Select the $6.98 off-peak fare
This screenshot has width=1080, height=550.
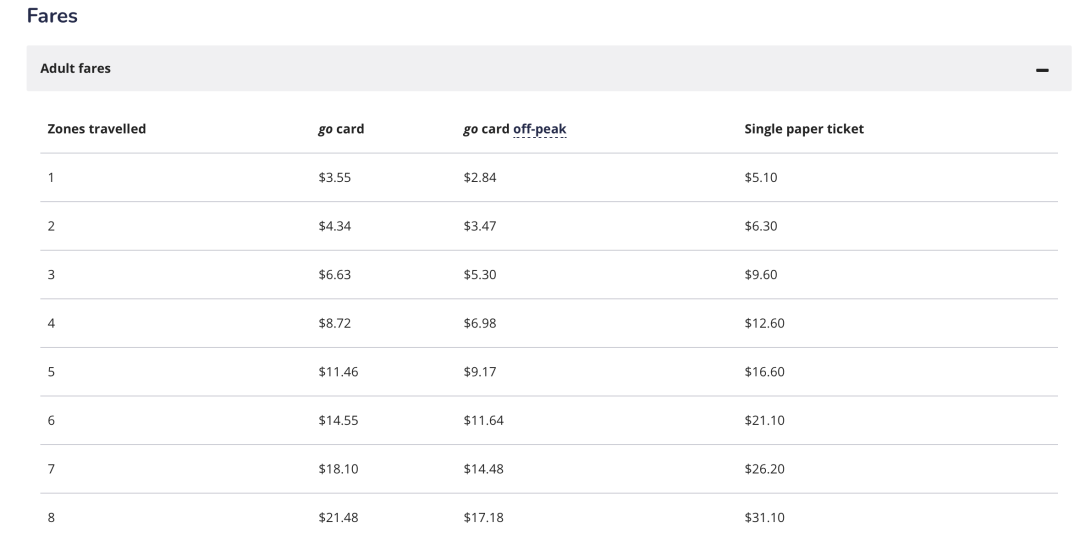[x=480, y=323]
